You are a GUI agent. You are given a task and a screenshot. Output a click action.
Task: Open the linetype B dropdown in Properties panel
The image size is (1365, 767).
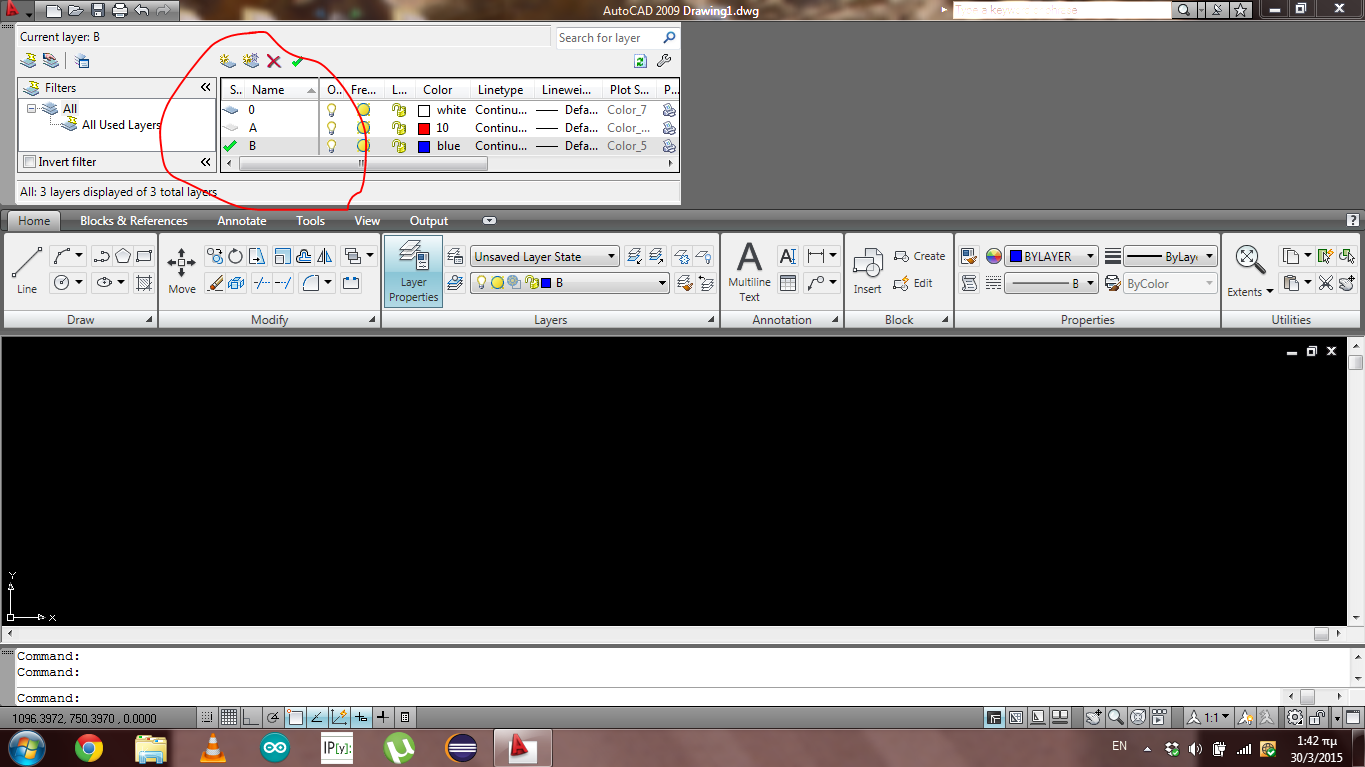click(x=1052, y=283)
